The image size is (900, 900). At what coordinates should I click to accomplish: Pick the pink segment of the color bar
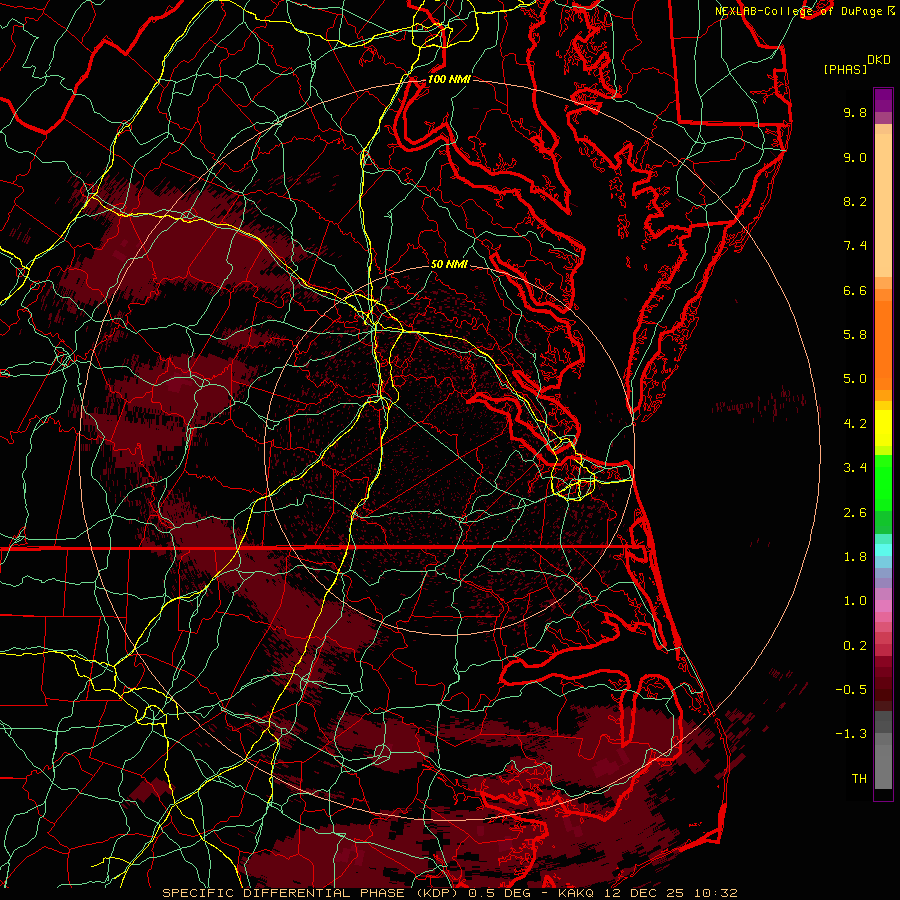(x=883, y=606)
